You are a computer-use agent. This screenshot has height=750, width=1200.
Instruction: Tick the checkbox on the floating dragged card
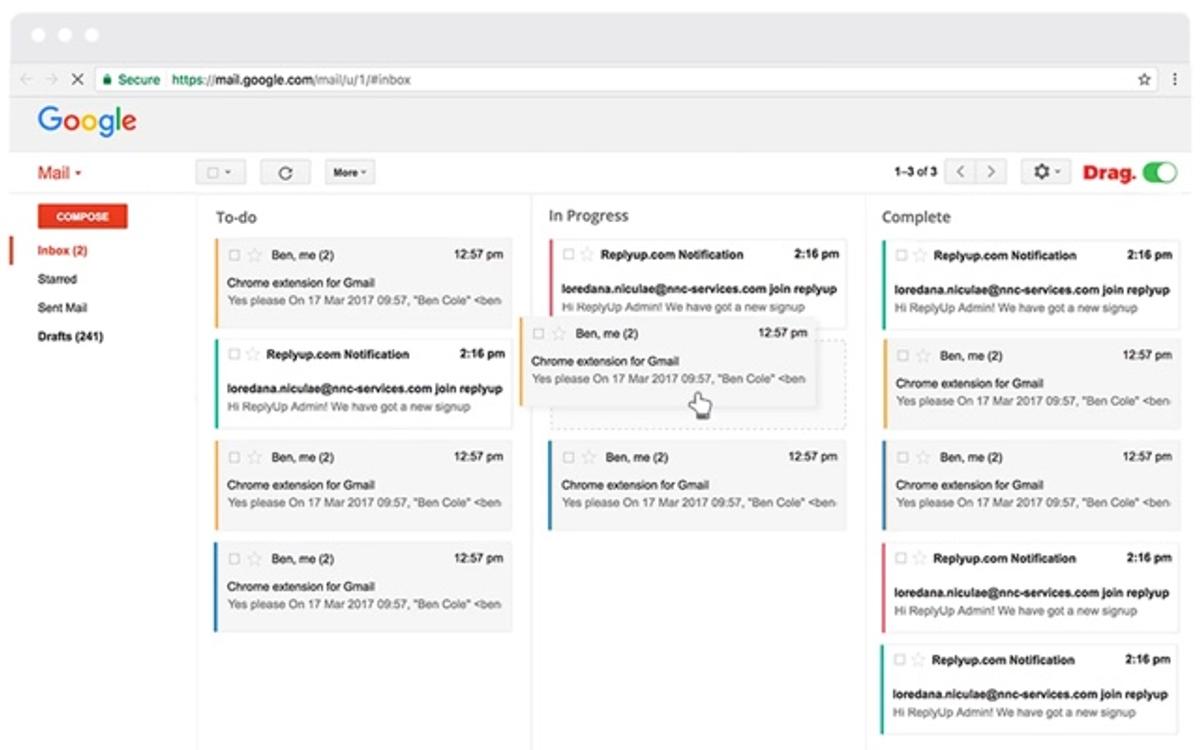(539, 333)
